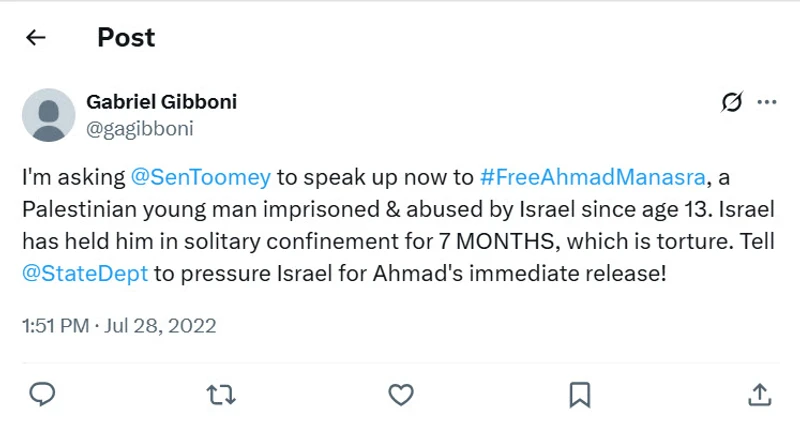Bookmark this post
Screen dimensions: 800x425
coord(579,395)
